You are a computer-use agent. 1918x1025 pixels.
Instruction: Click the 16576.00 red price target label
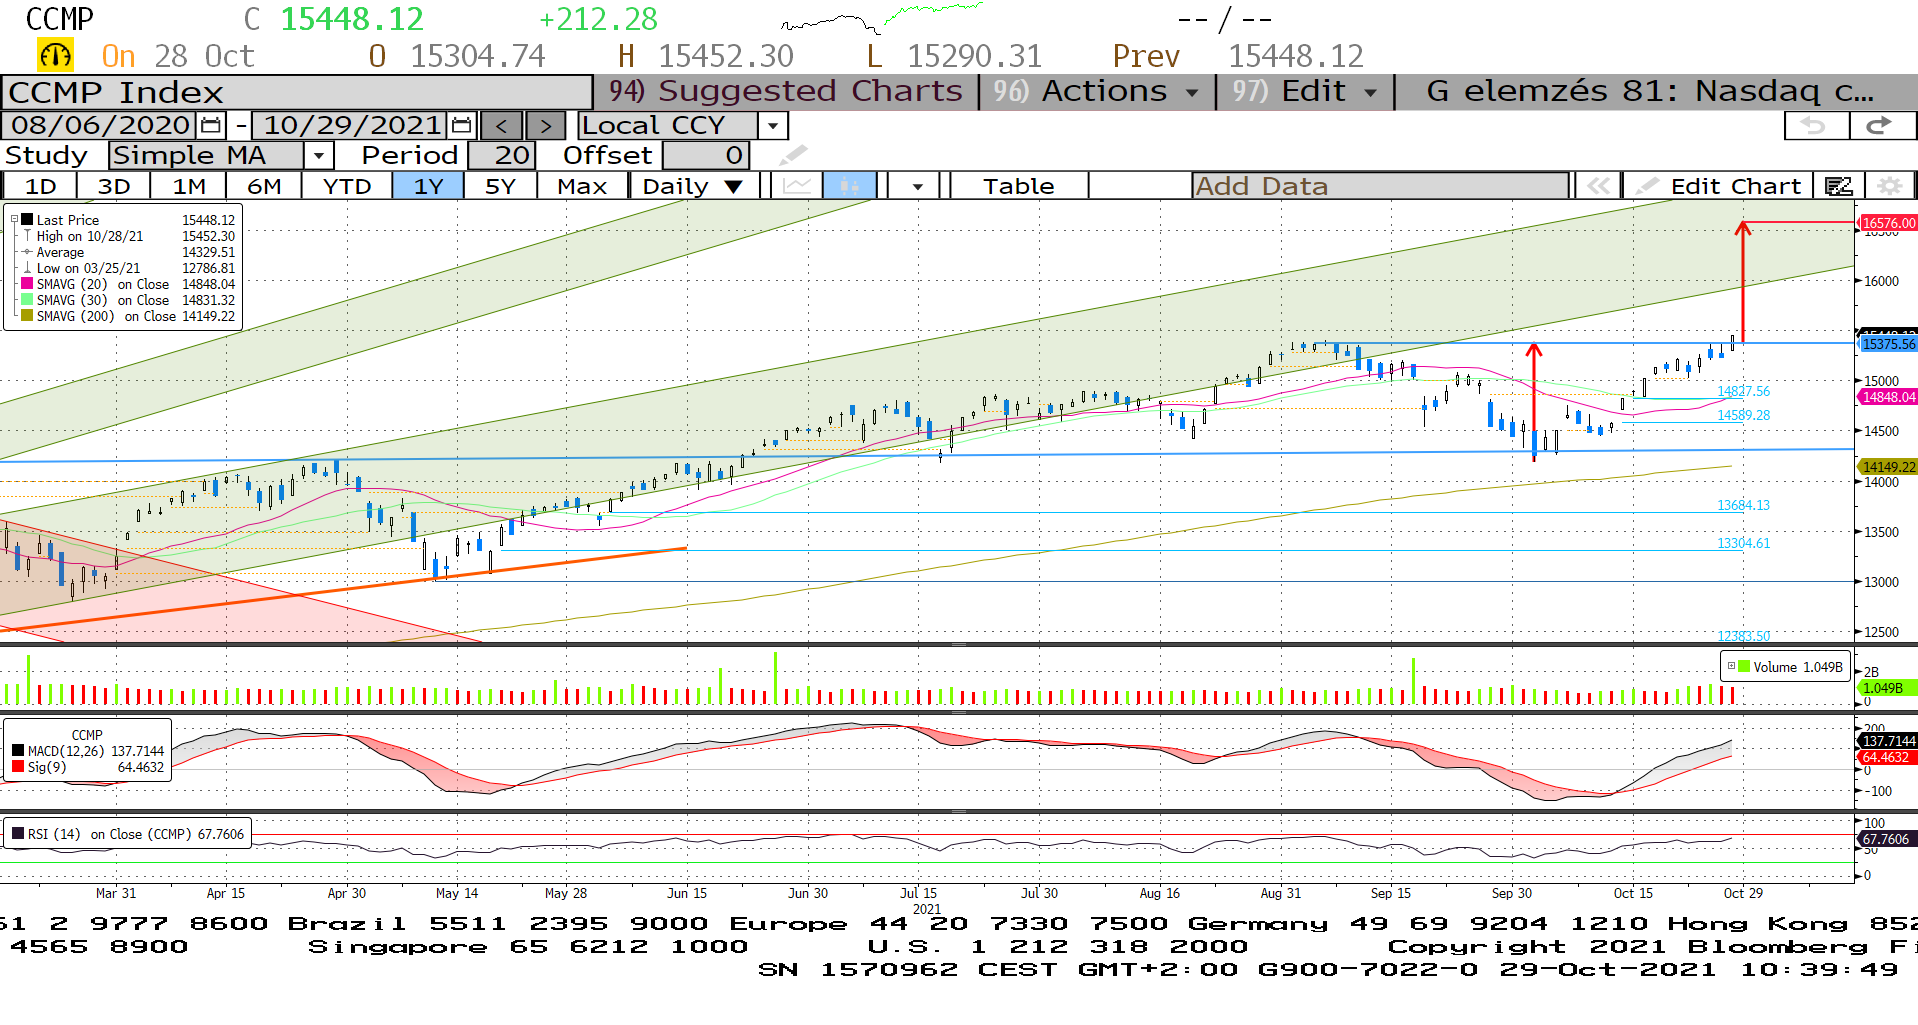point(1888,223)
